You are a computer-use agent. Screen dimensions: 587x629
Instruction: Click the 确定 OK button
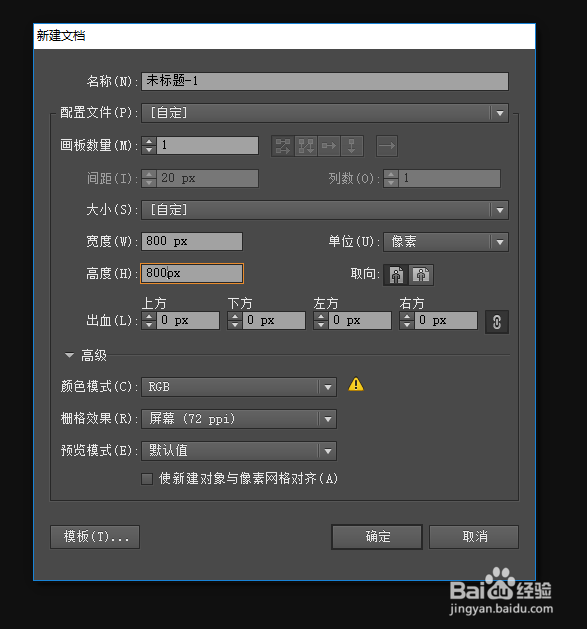pos(377,537)
